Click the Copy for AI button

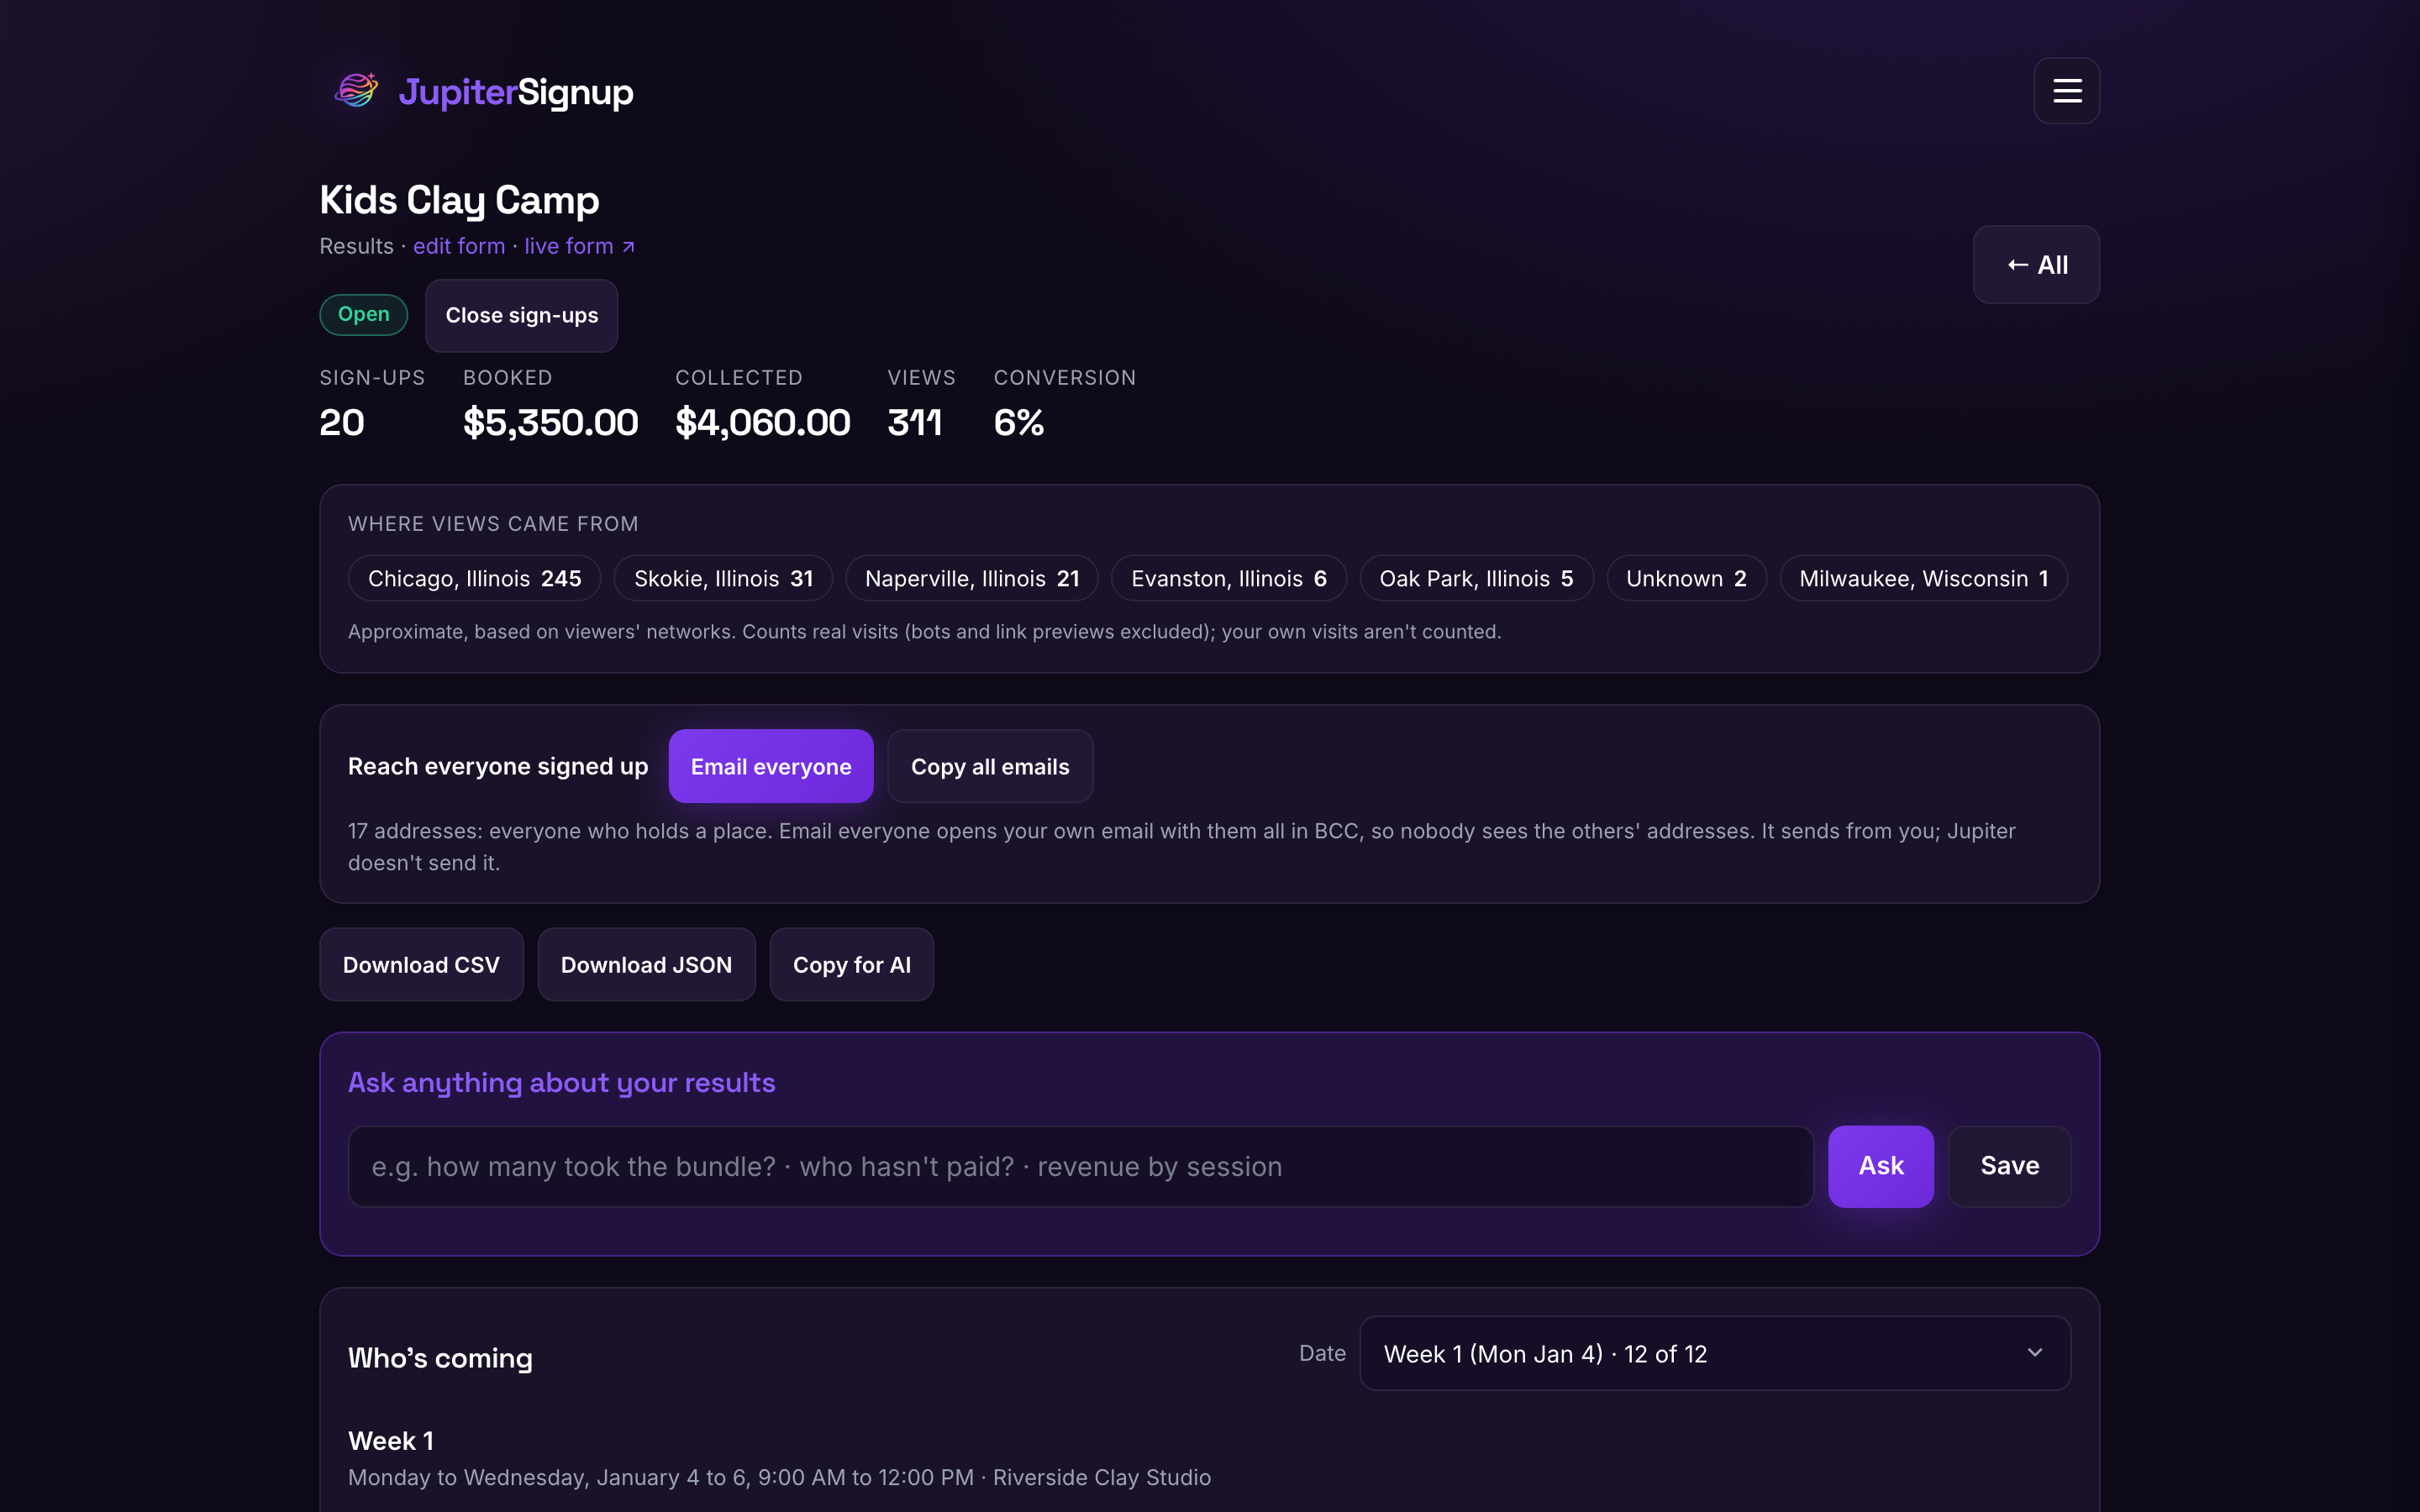851,964
